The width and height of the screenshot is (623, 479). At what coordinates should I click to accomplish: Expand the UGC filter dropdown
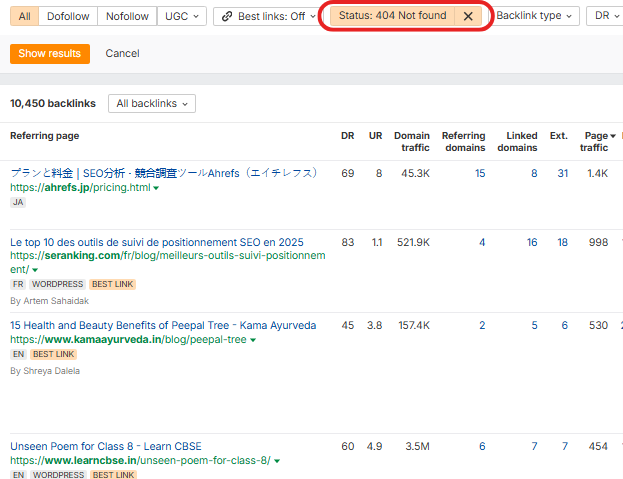click(x=183, y=16)
